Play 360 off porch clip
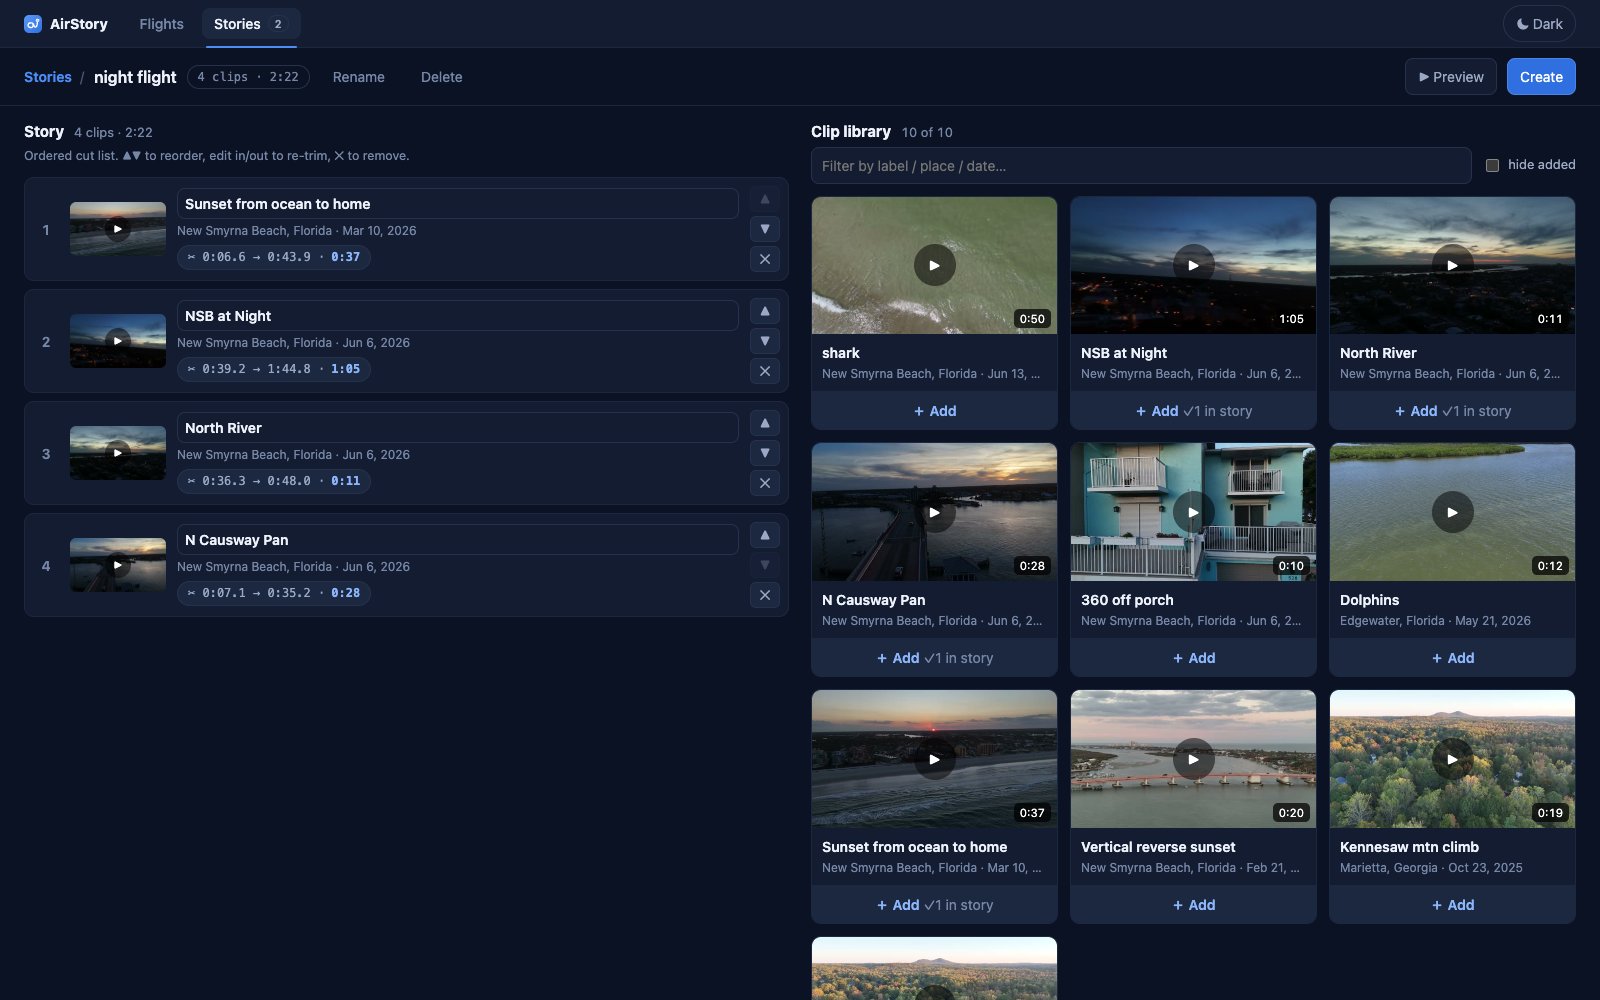 tap(1193, 512)
